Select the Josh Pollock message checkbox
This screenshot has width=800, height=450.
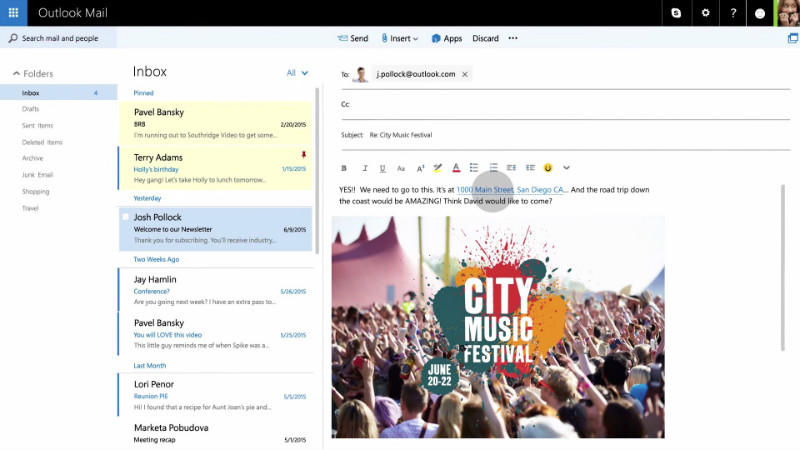[x=126, y=217]
